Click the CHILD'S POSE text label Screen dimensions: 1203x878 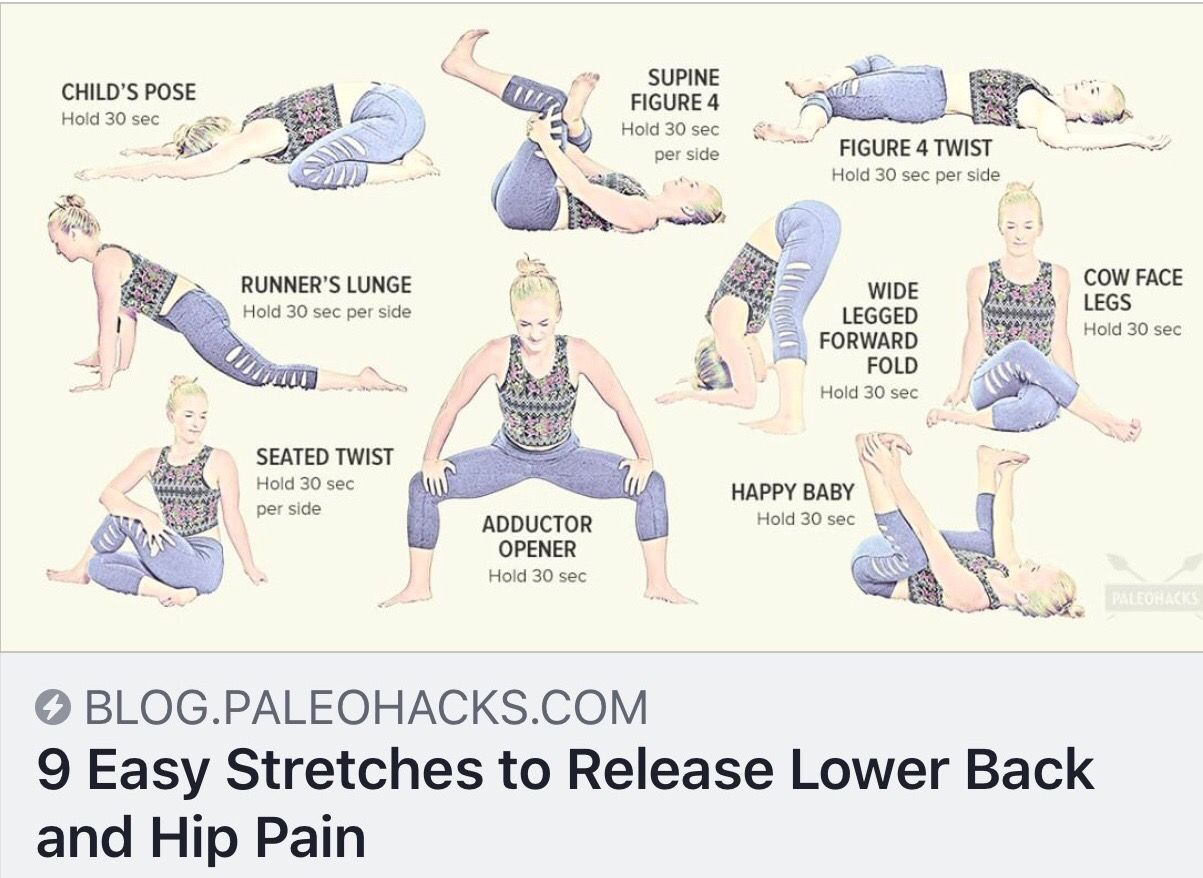click(x=129, y=93)
